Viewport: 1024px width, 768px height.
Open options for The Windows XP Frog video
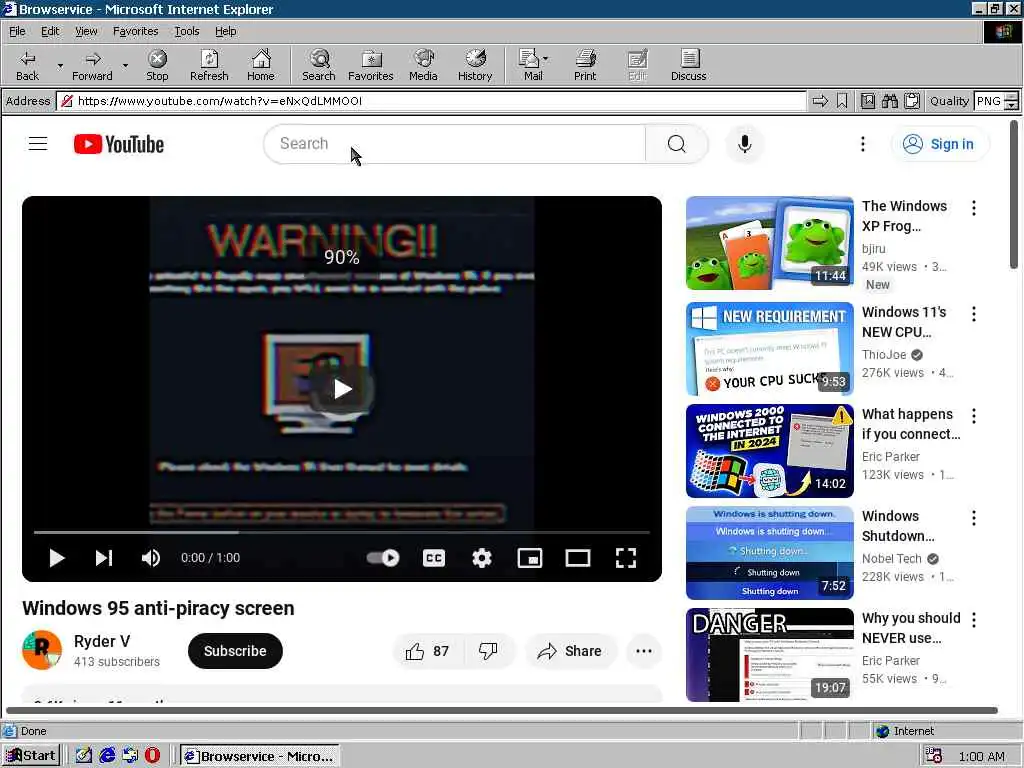tap(974, 208)
